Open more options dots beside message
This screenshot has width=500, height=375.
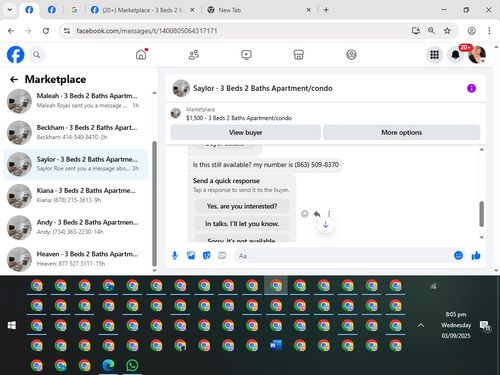pyautogui.click(x=329, y=214)
